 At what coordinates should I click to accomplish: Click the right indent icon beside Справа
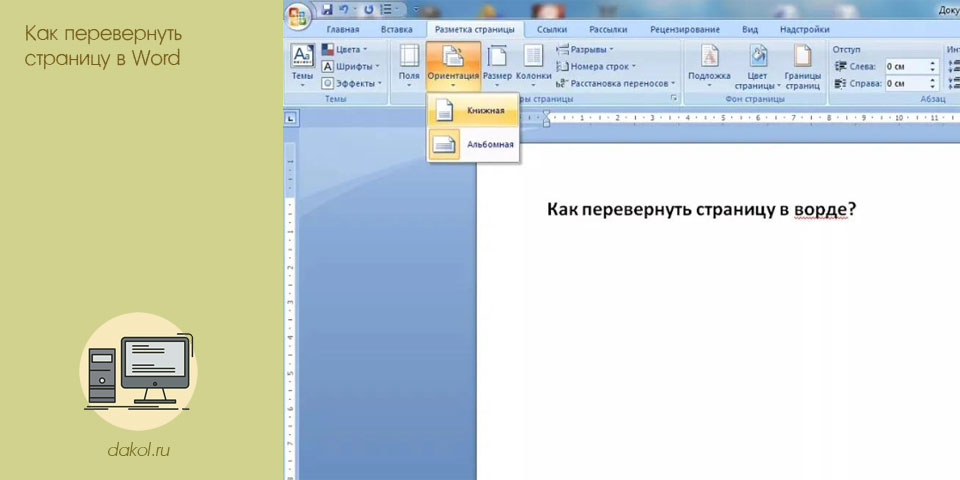(840, 83)
